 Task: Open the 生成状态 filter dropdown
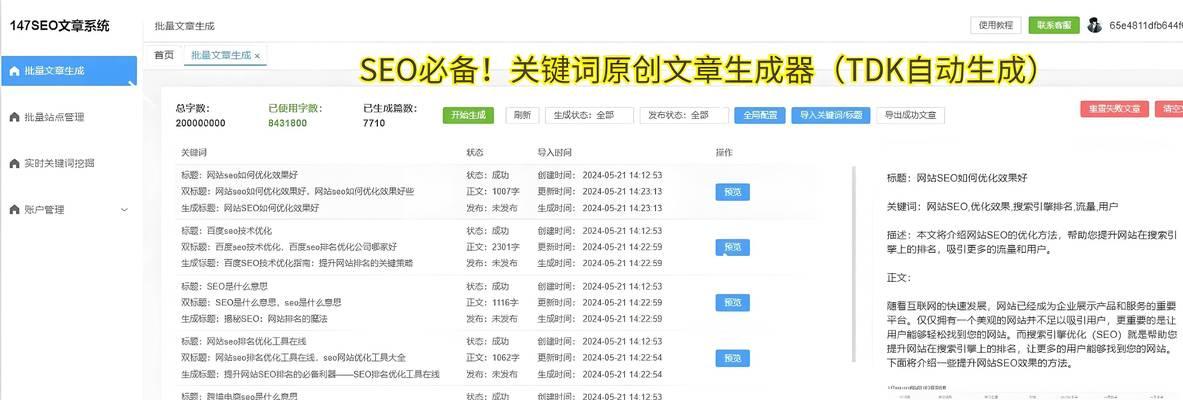589,115
